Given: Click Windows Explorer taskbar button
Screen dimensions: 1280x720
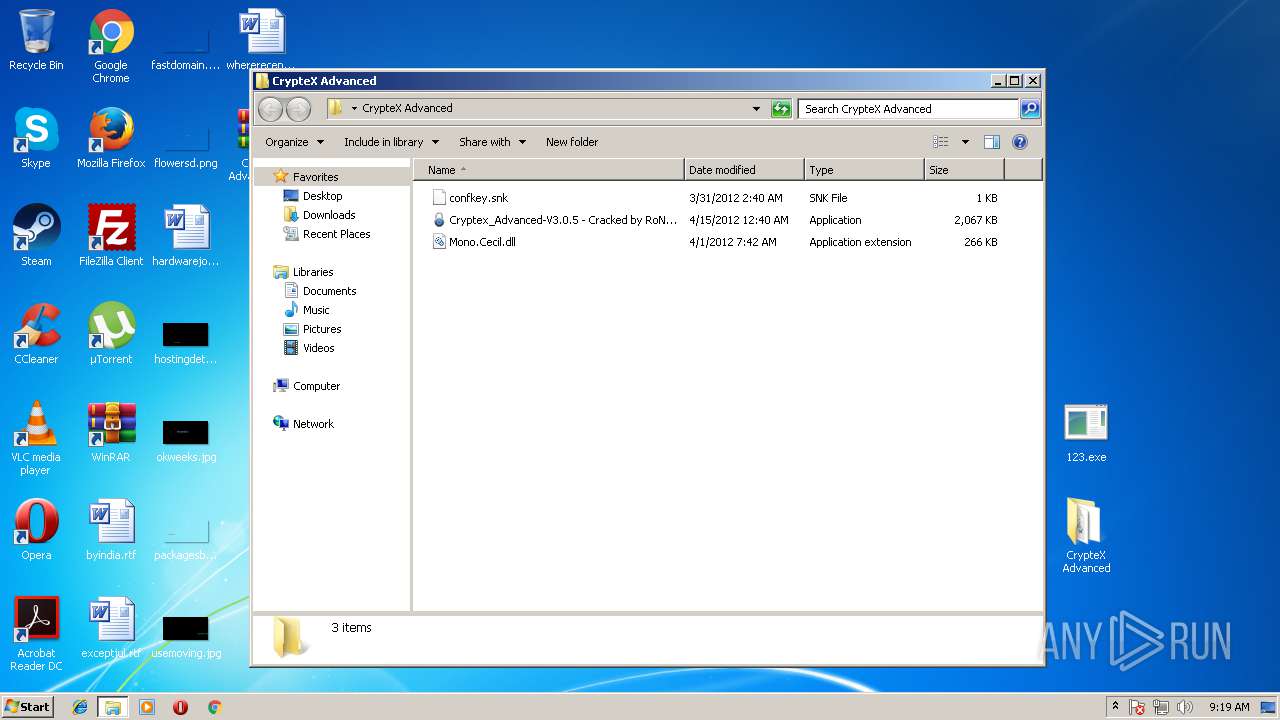Looking at the screenshot, I should point(112,707).
